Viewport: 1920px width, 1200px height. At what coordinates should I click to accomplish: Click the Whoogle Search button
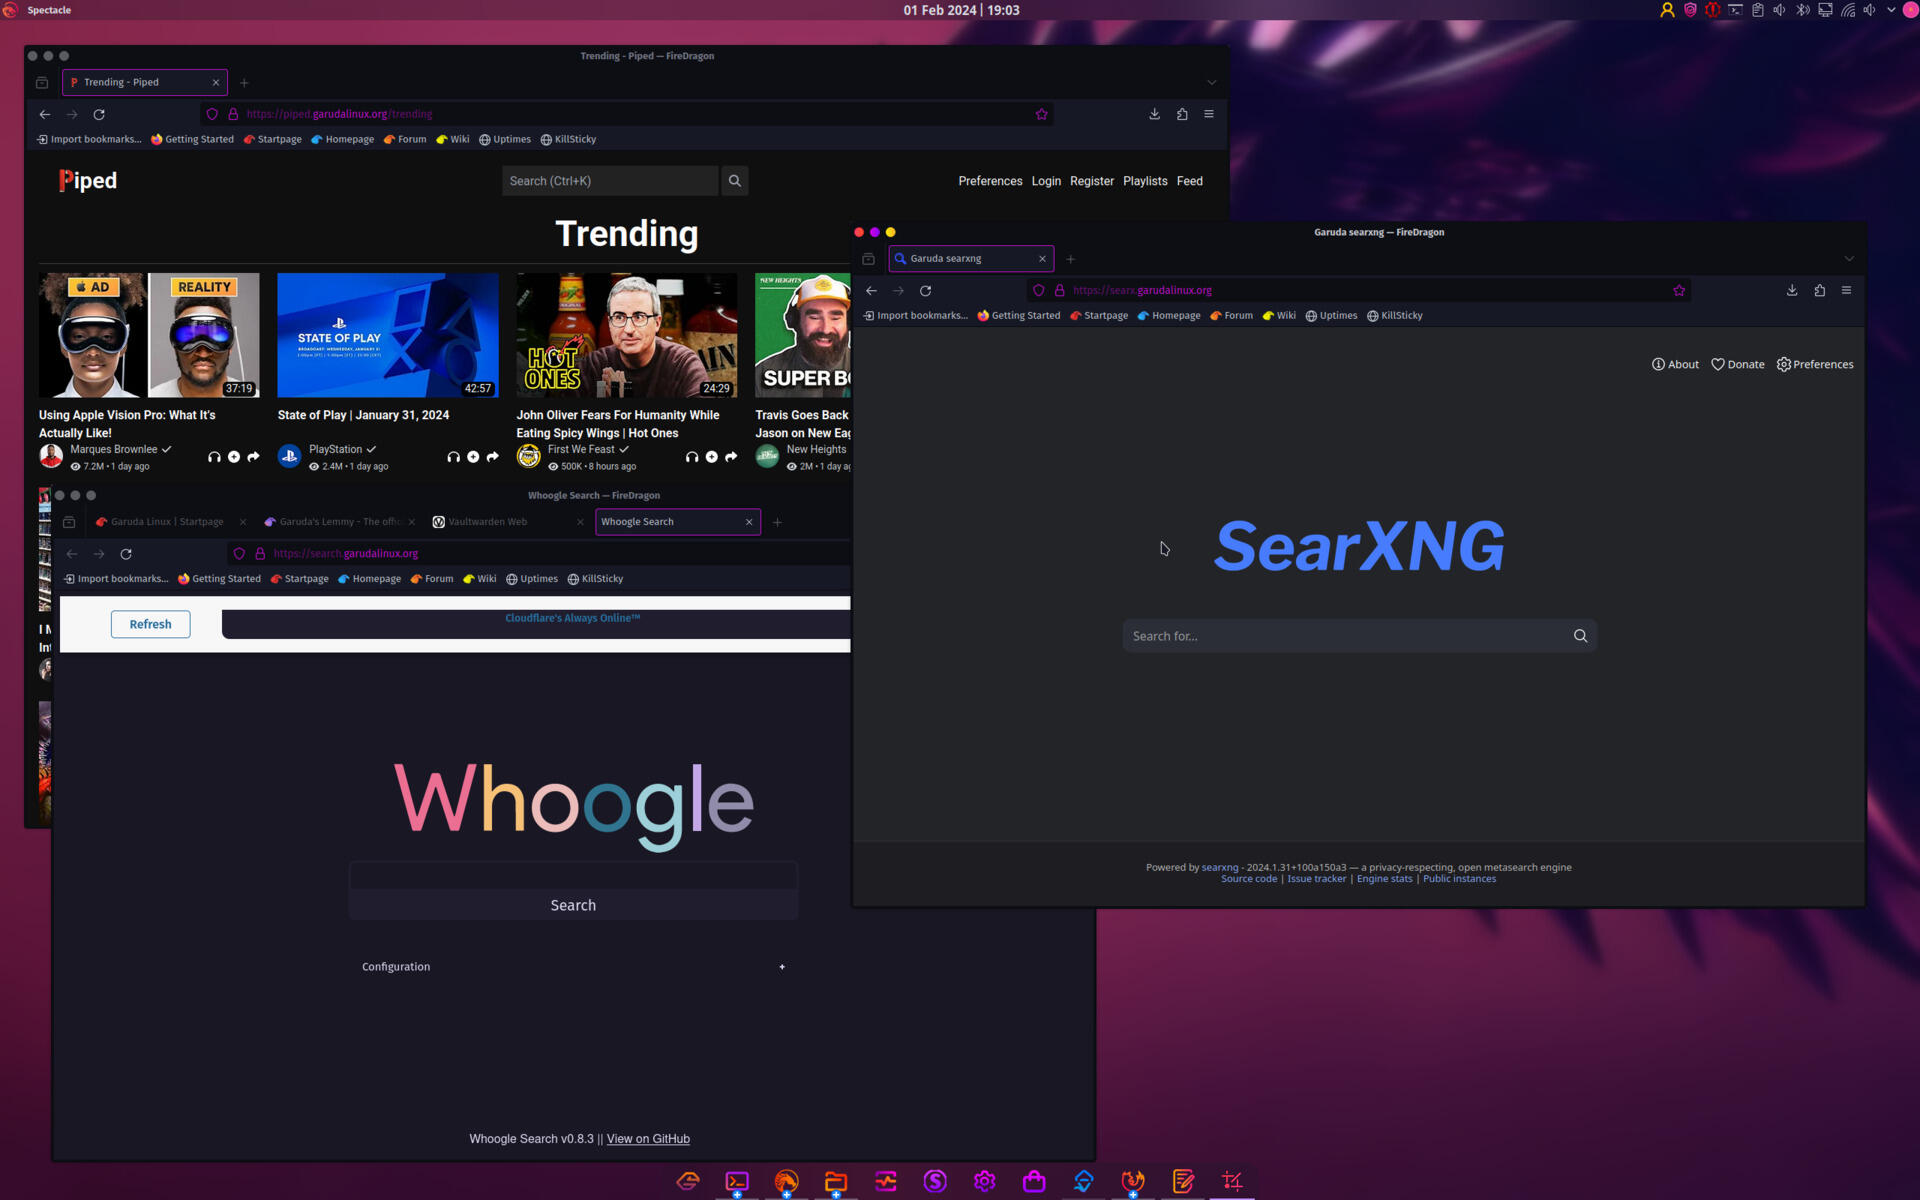coord(573,905)
